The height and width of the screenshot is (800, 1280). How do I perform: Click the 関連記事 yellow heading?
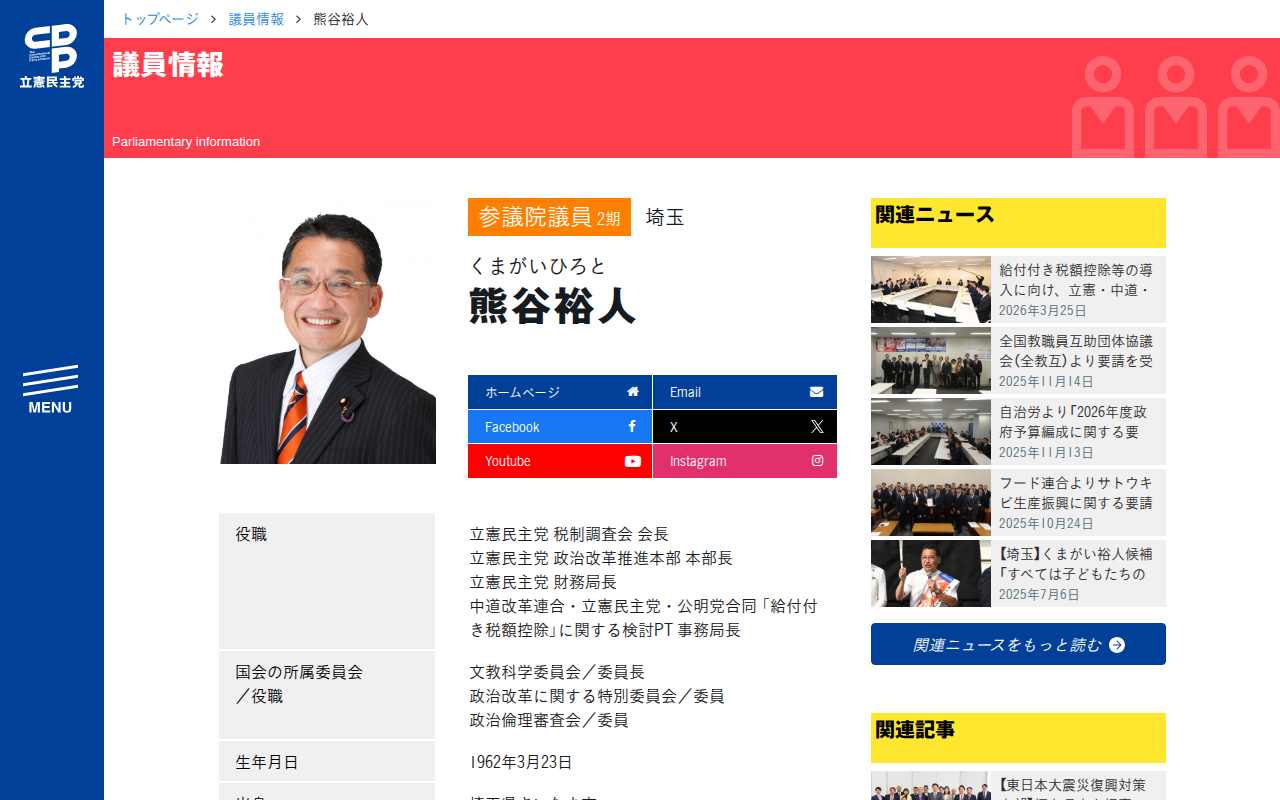[1018, 738]
